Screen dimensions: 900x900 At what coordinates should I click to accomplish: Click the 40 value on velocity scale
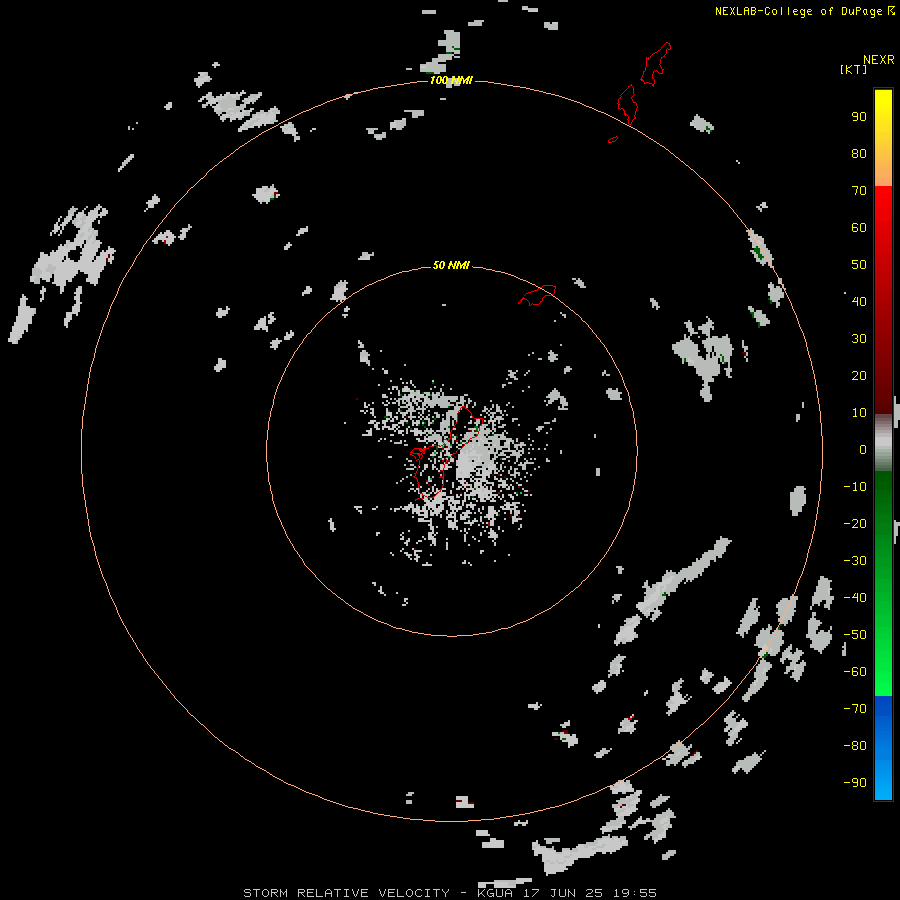click(x=859, y=301)
